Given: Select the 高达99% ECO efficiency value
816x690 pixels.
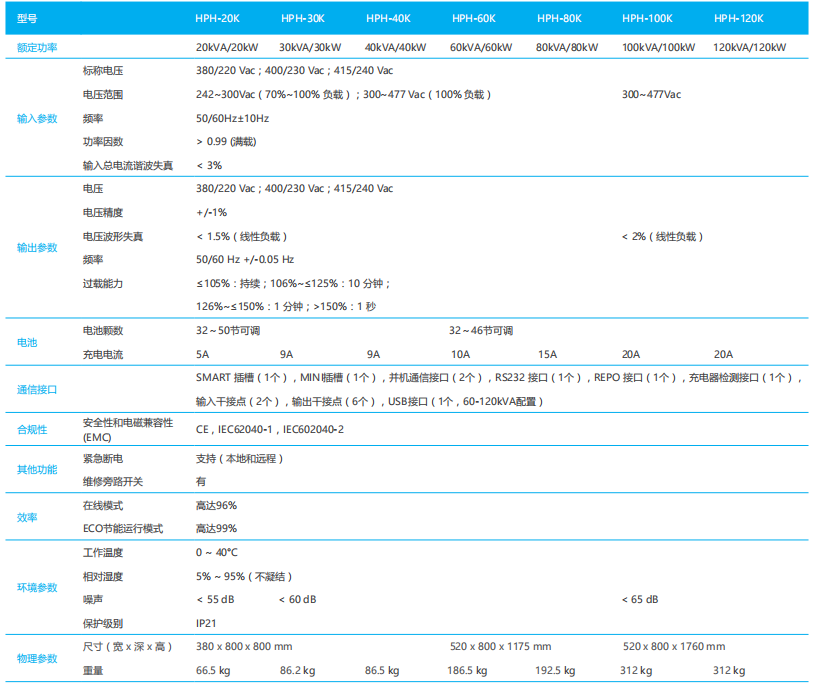Looking at the screenshot, I should point(216,529).
